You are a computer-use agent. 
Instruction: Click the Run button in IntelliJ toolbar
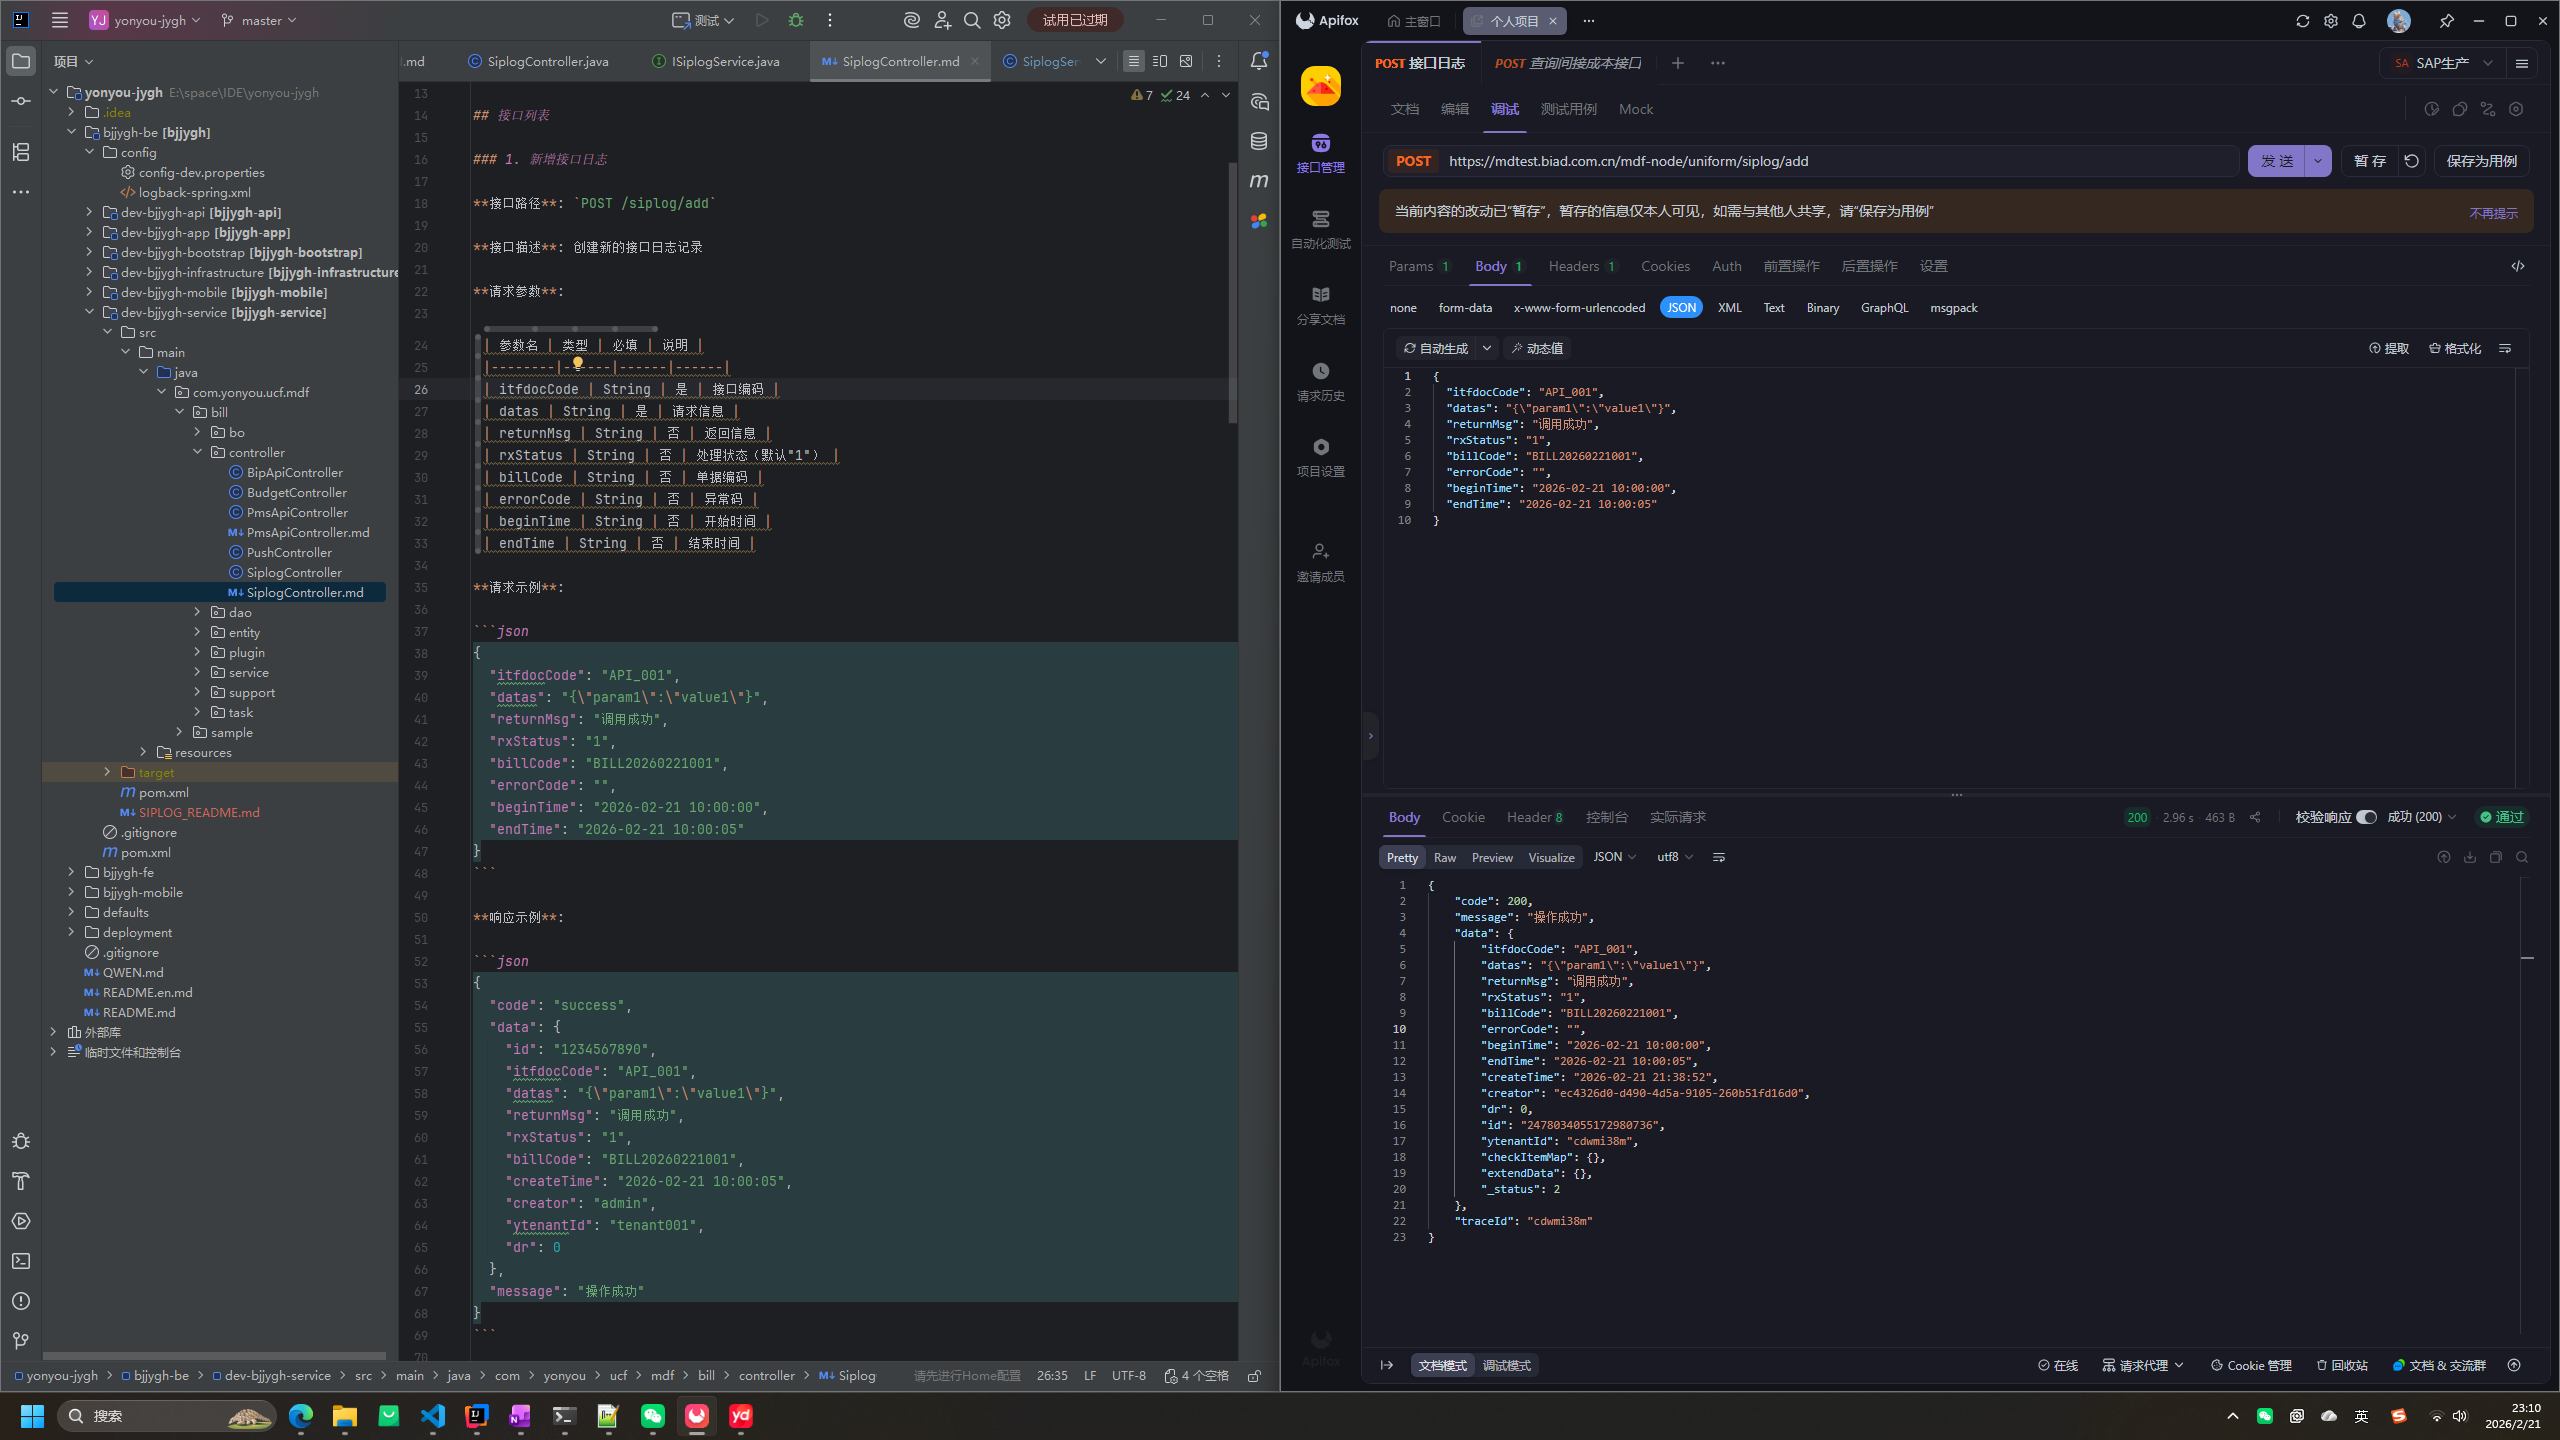(x=762, y=20)
